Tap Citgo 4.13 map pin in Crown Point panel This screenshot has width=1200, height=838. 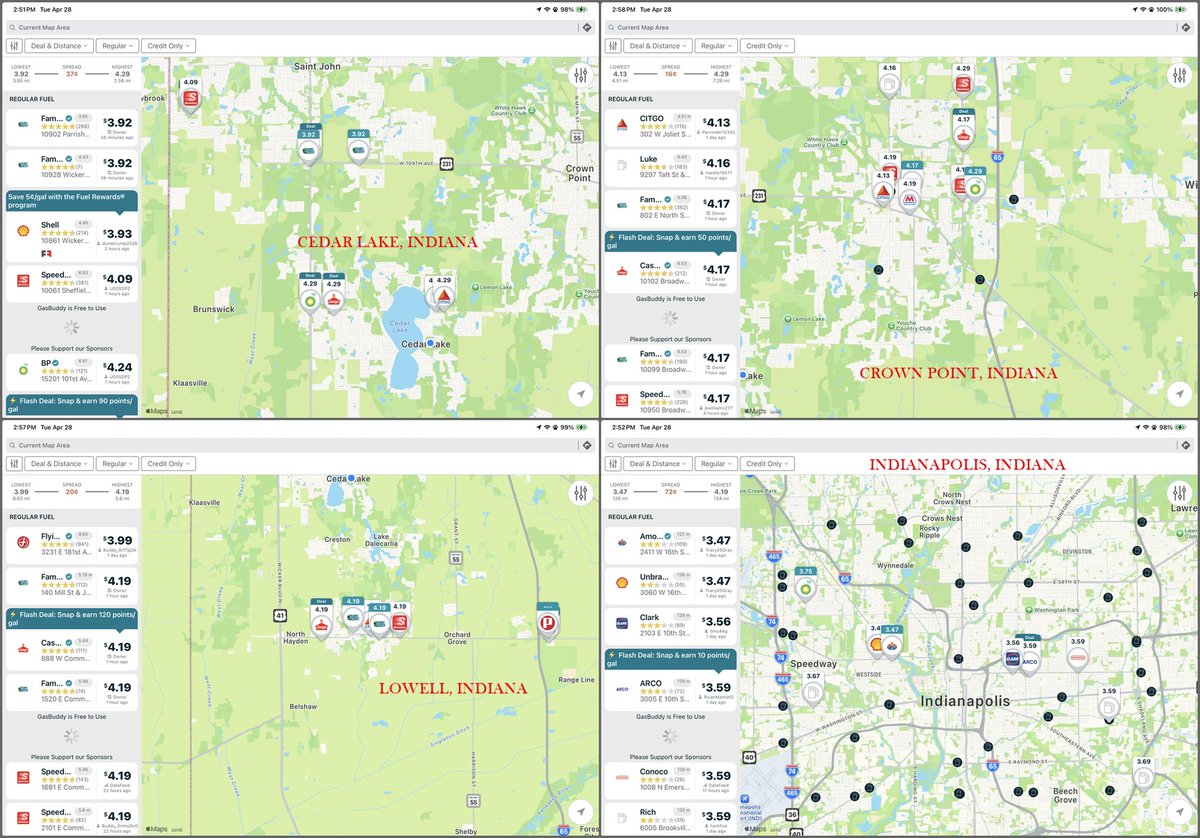(x=883, y=190)
